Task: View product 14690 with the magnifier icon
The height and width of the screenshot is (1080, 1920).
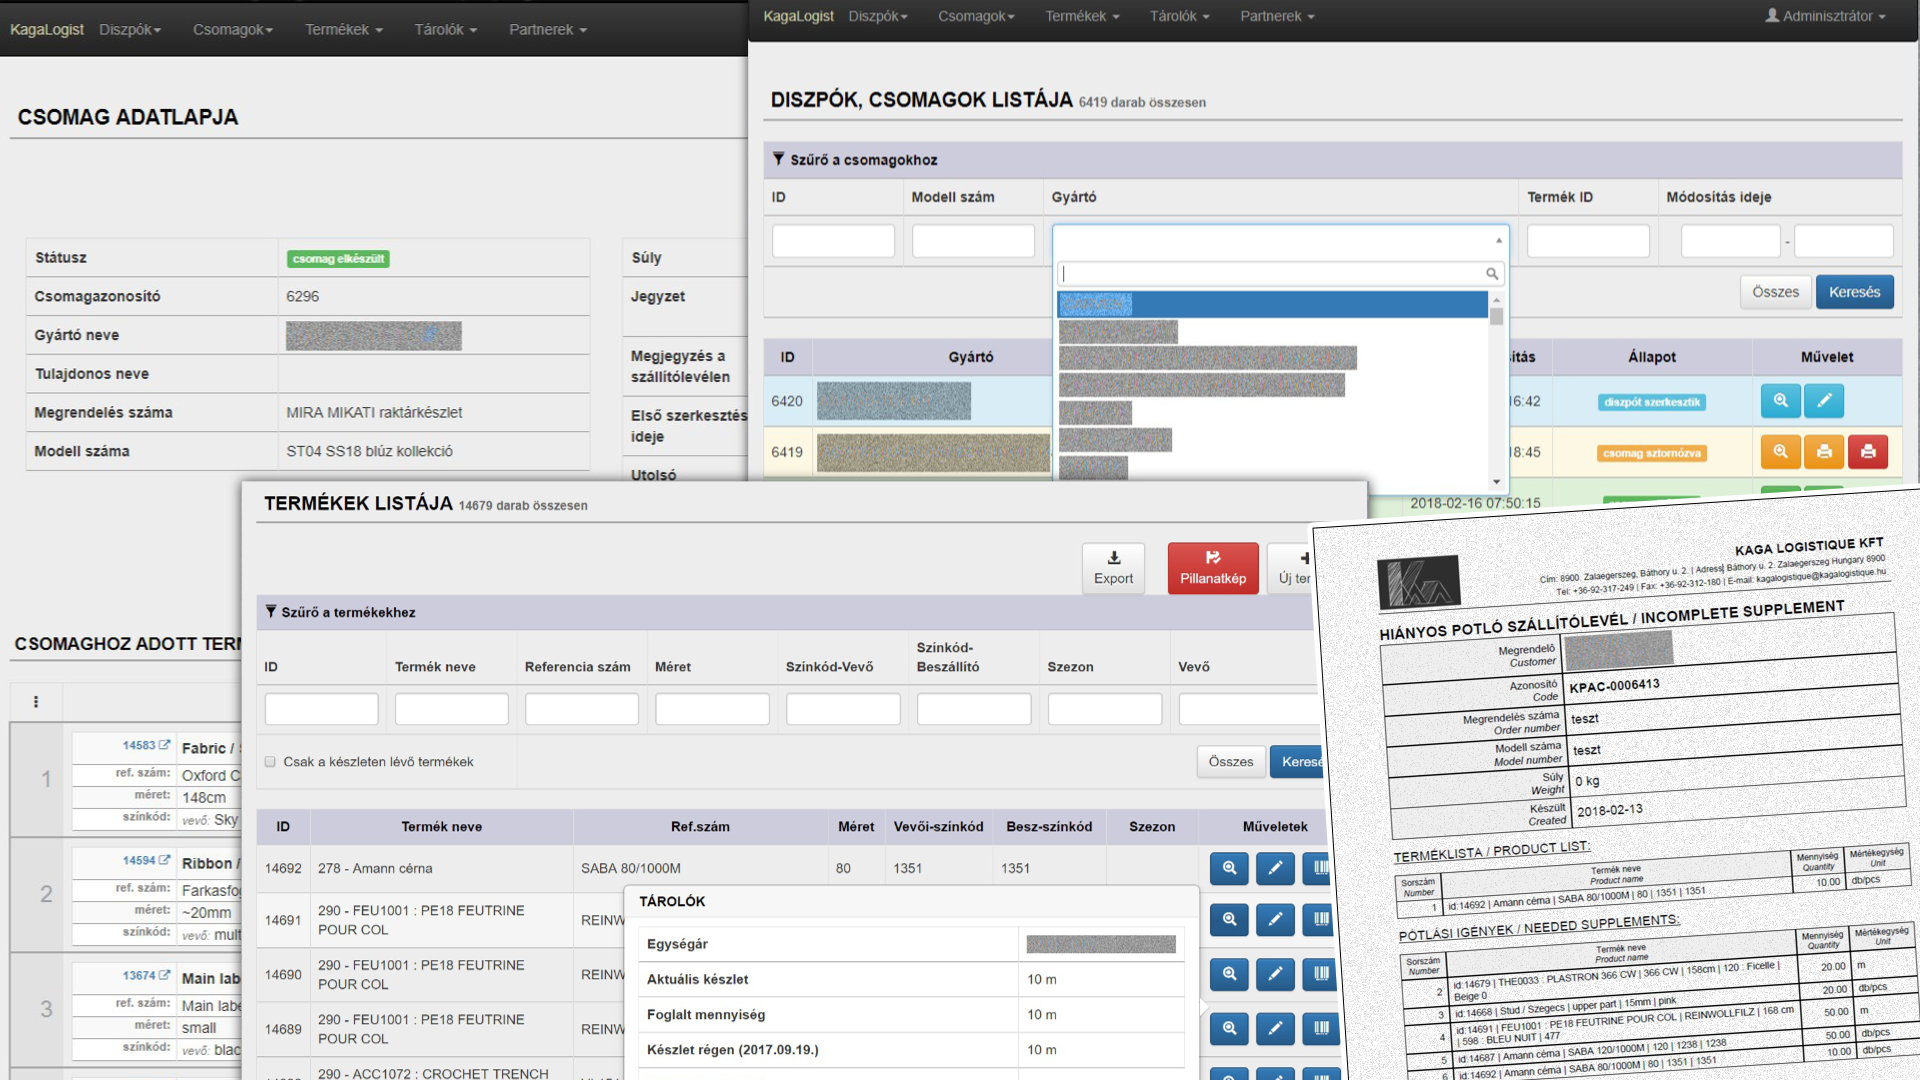Action: [1229, 974]
